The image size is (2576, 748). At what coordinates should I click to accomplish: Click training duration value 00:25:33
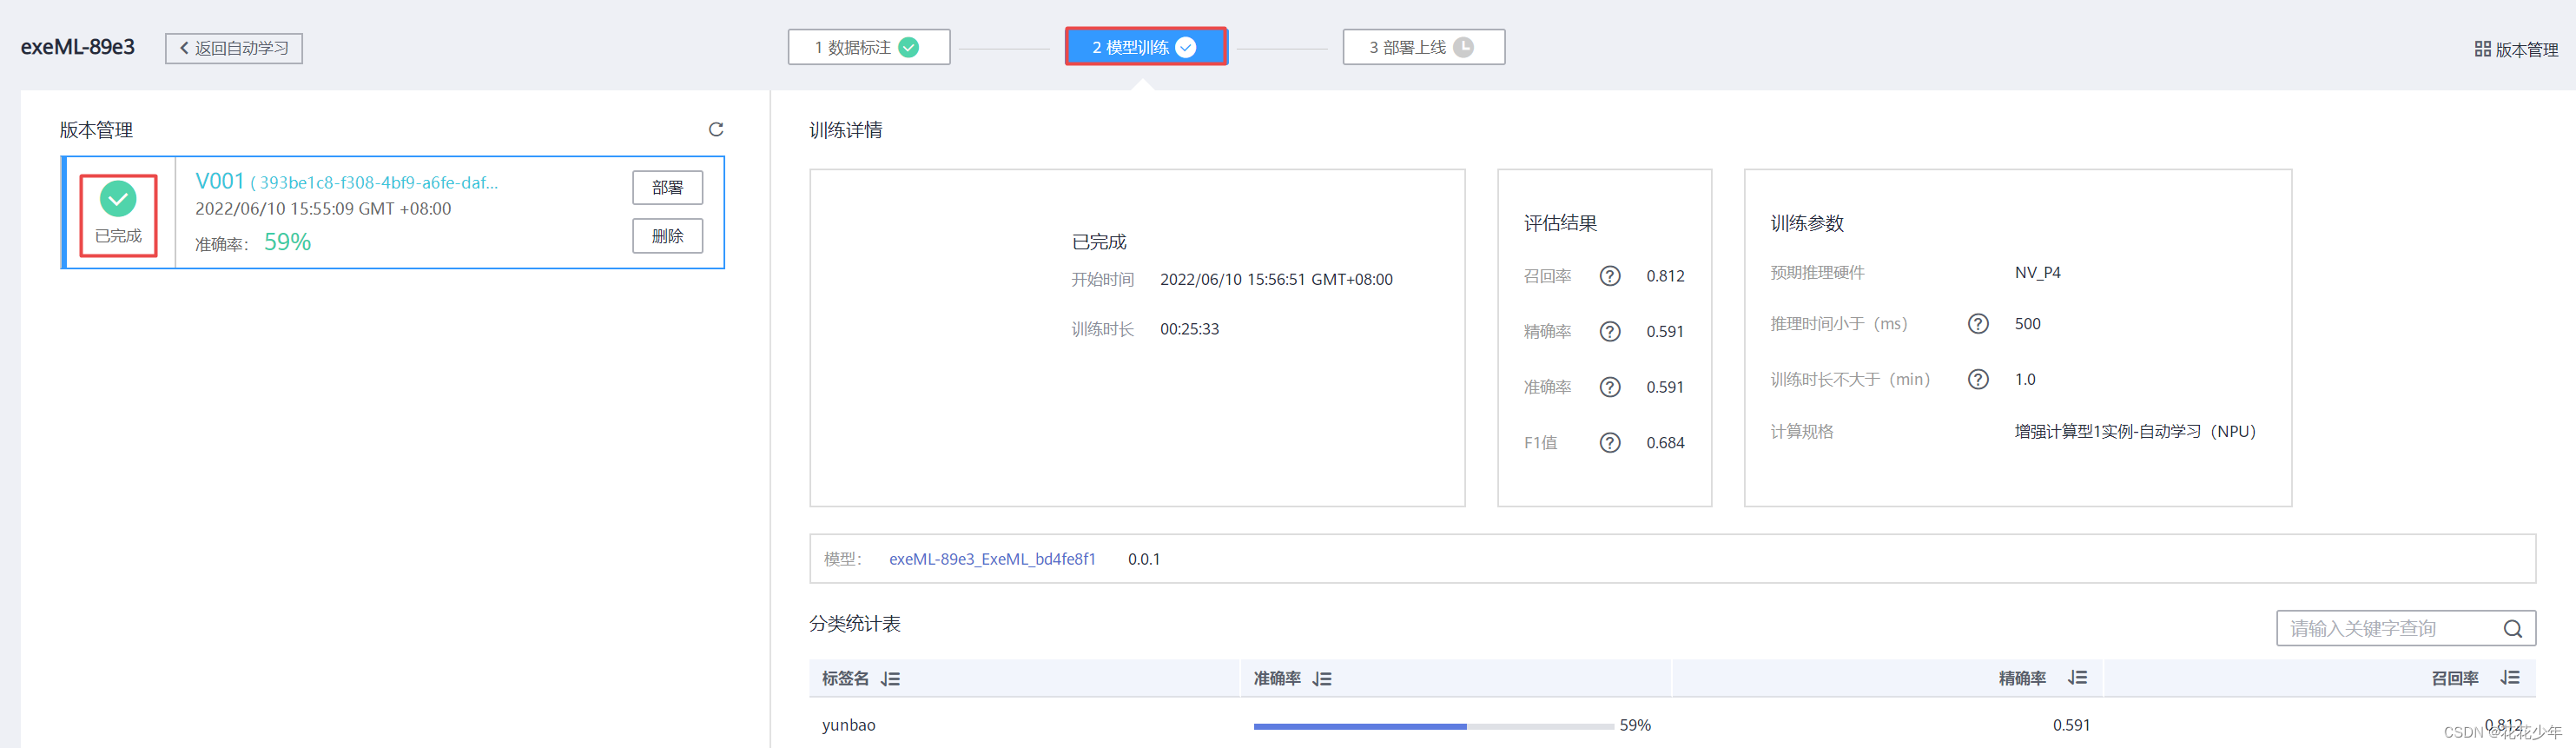click(1189, 329)
